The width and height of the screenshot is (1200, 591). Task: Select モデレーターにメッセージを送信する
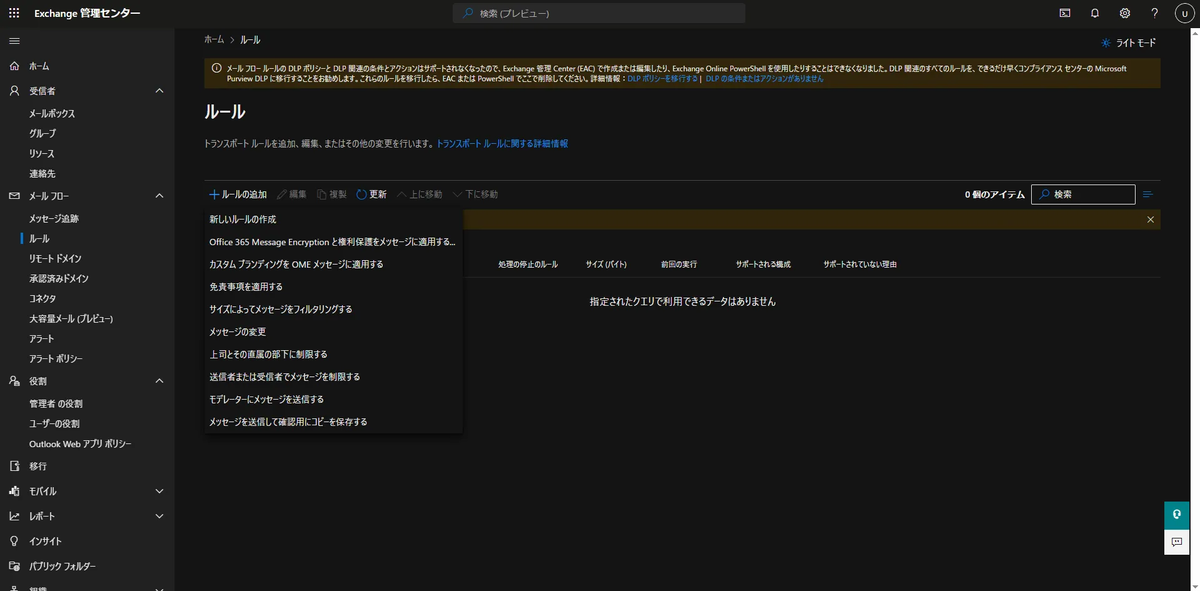333,399
